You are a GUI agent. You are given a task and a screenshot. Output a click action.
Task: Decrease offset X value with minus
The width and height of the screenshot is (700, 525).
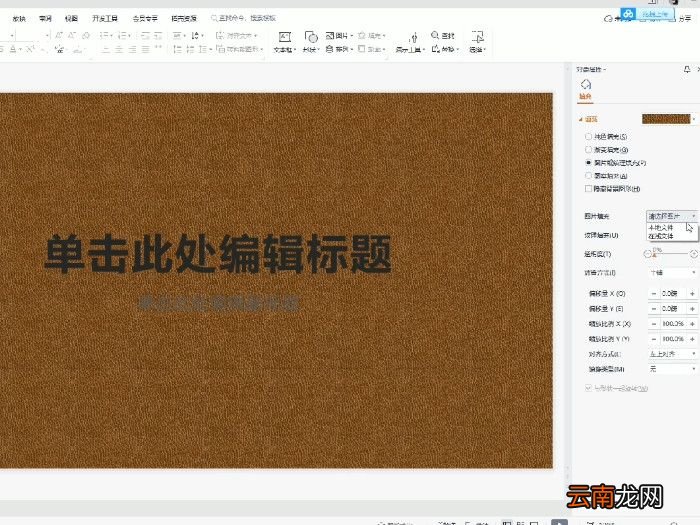pos(654,294)
